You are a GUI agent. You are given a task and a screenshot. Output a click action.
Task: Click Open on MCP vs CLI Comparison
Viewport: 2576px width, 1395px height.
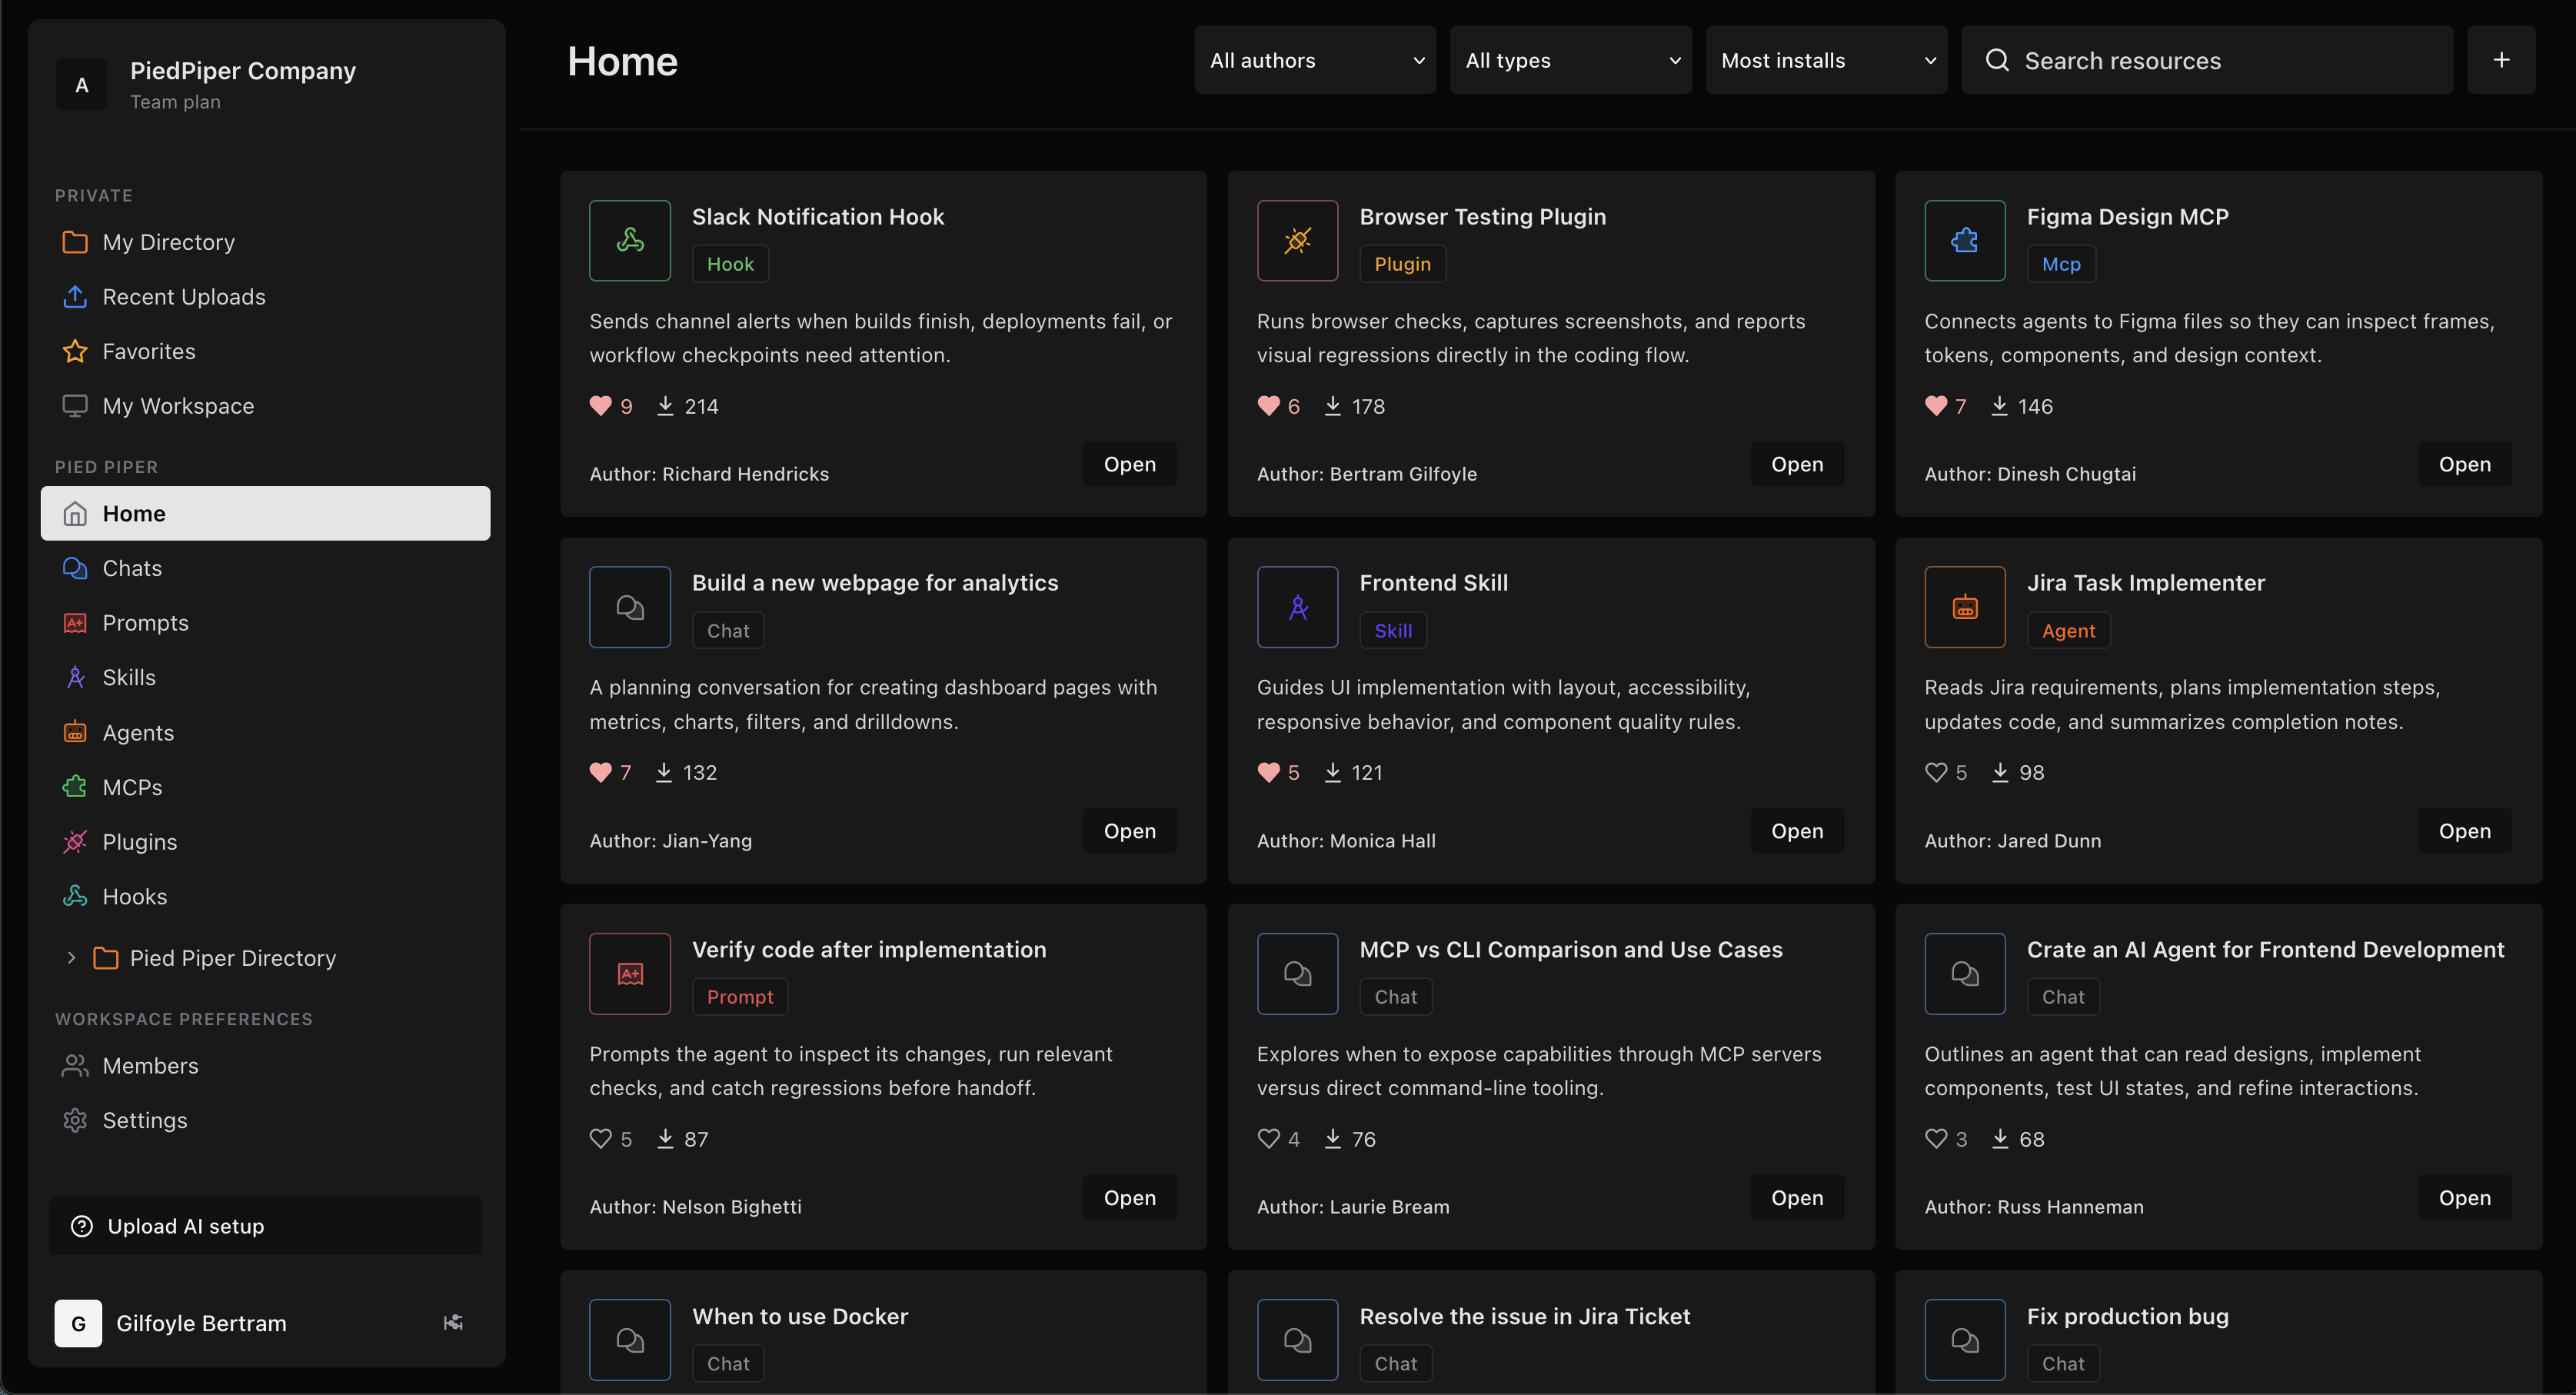(x=1797, y=1198)
